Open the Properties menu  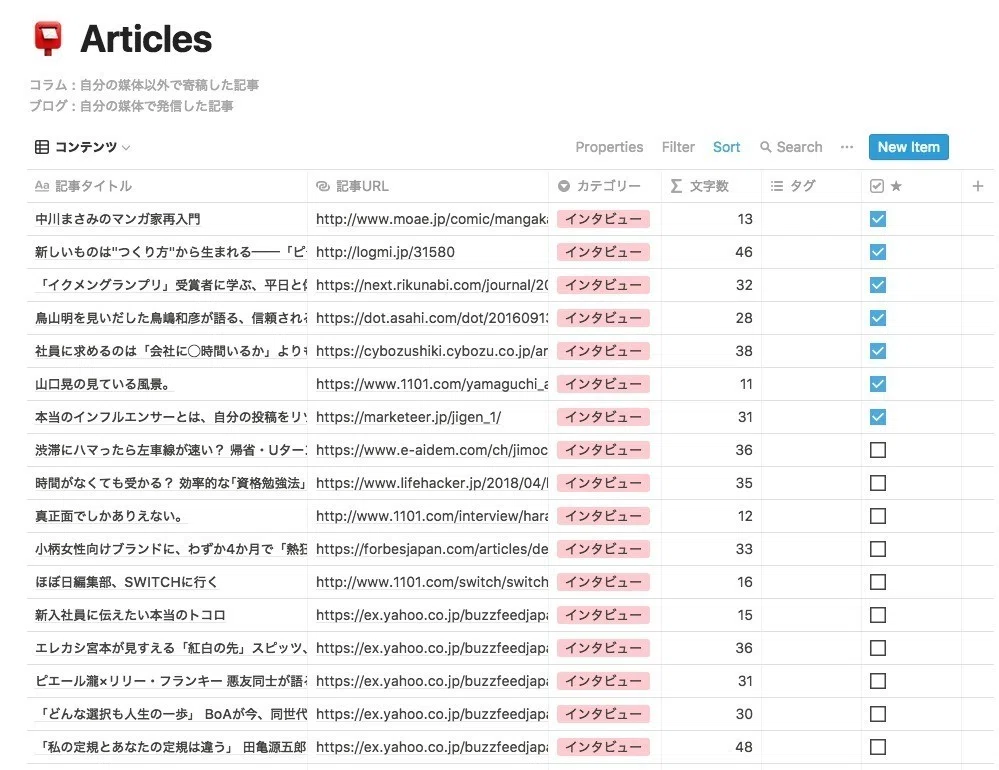click(609, 147)
